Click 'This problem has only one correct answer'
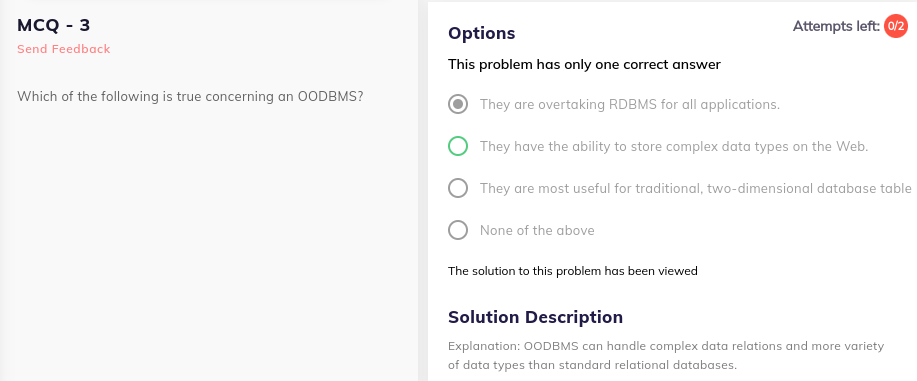The height and width of the screenshot is (381, 917). tap(584, 64)
